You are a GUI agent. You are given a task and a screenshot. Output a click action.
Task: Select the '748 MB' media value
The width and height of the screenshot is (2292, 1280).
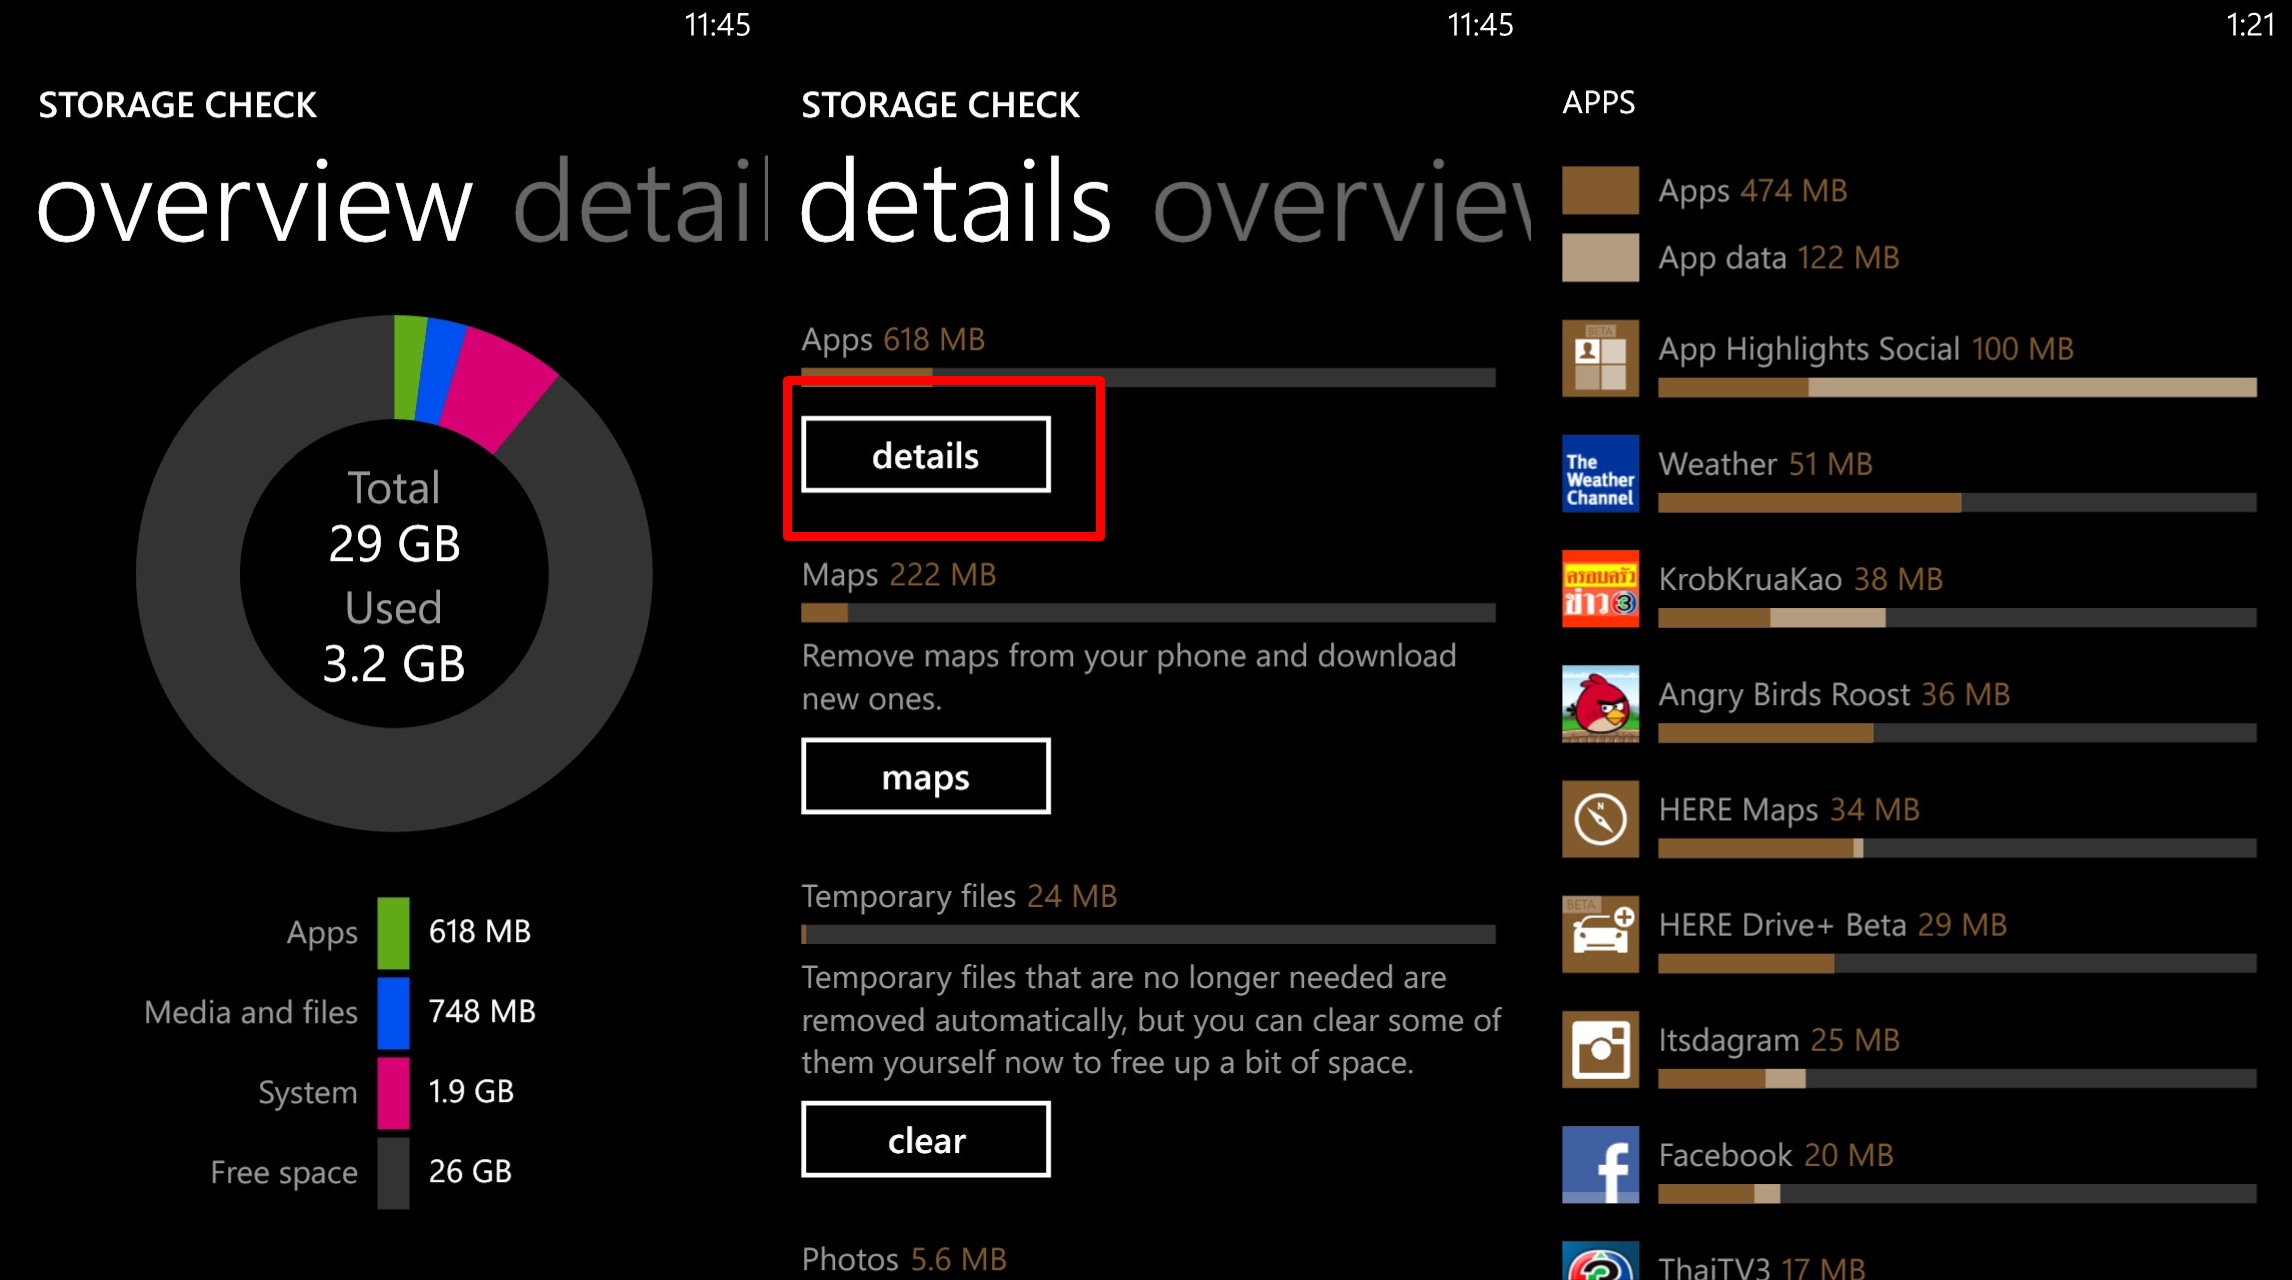pos(482,1011)
